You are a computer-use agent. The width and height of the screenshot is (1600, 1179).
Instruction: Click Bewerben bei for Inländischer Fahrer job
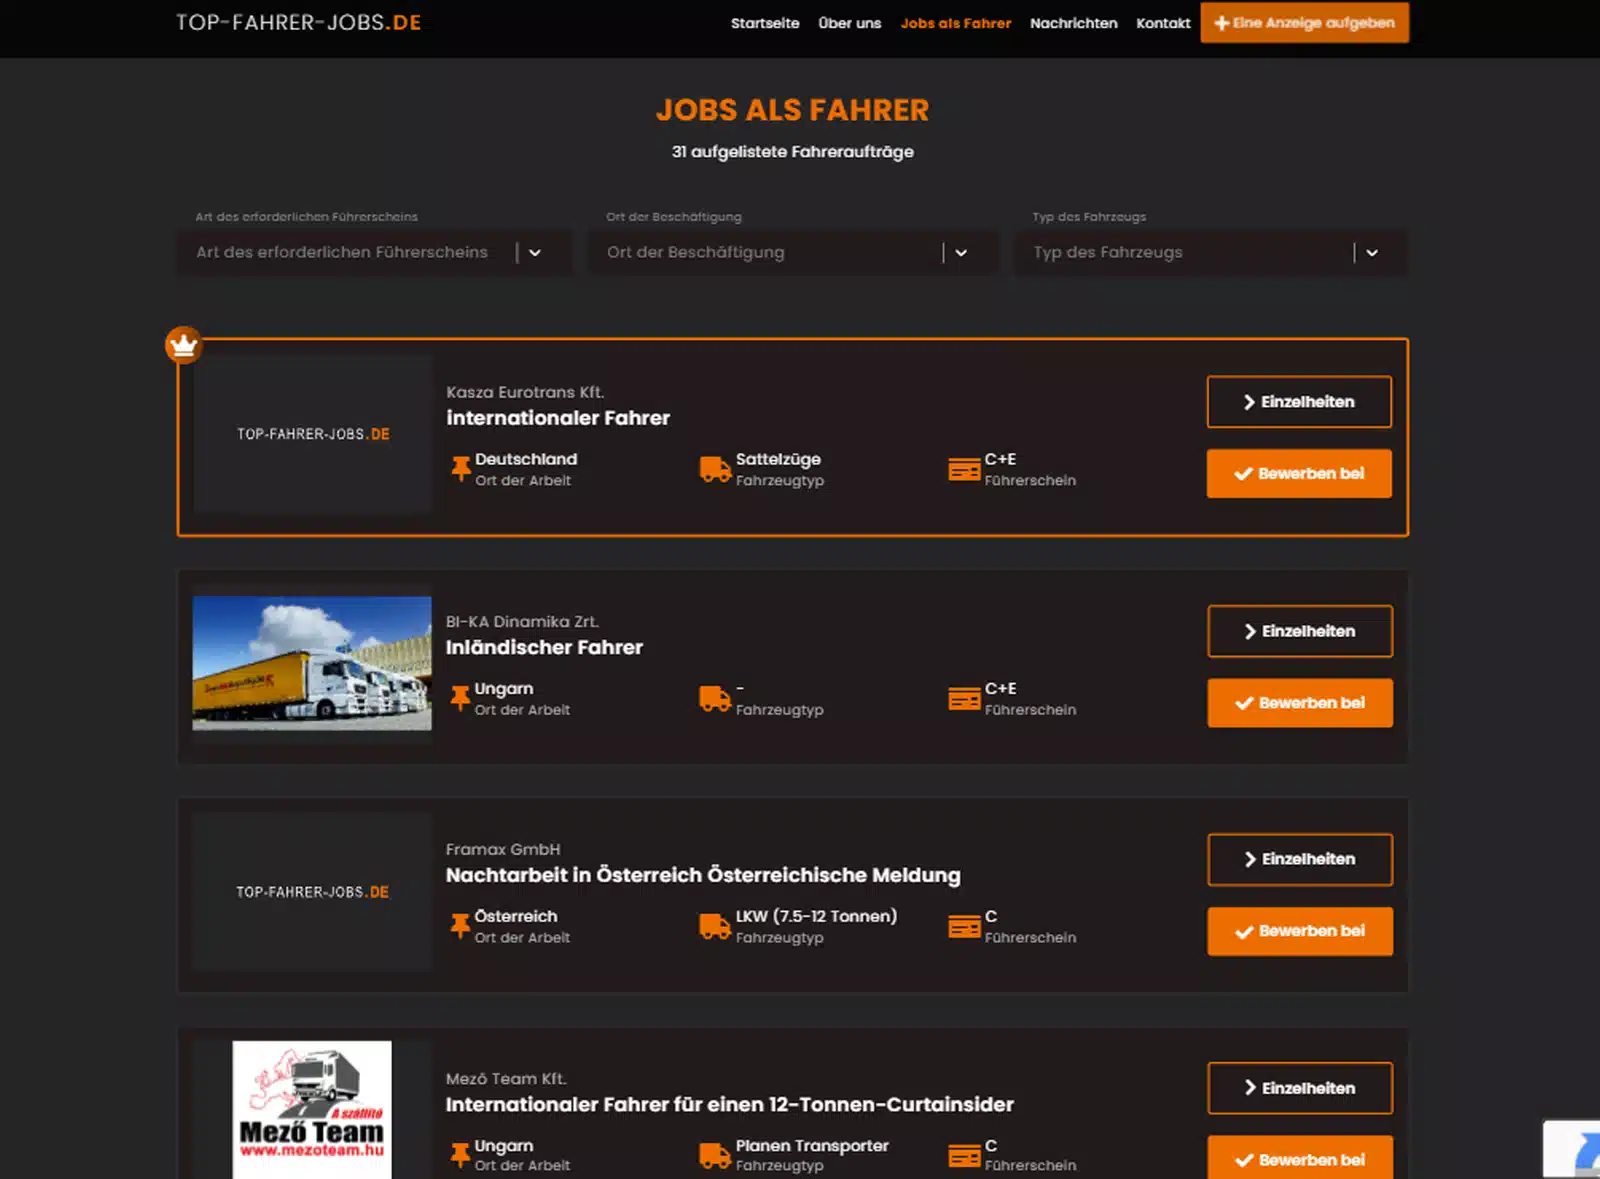(x=1300, y=703)
